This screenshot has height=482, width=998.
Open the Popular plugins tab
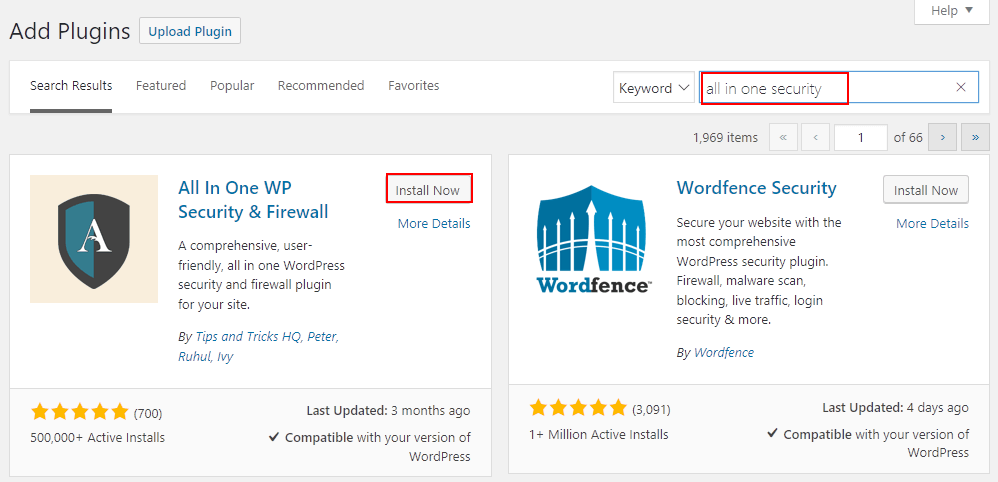click(232, 86)
